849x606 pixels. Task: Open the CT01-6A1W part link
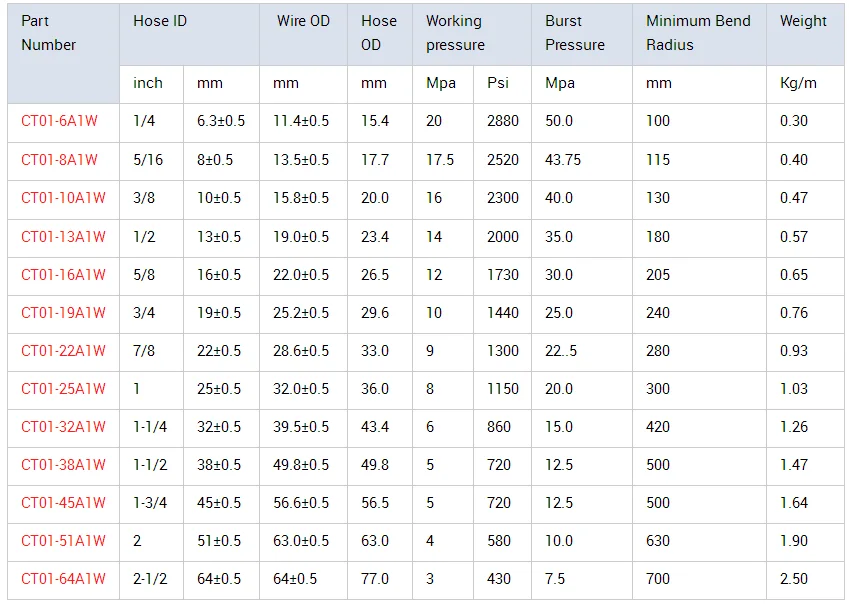click(x=59, y=121)
